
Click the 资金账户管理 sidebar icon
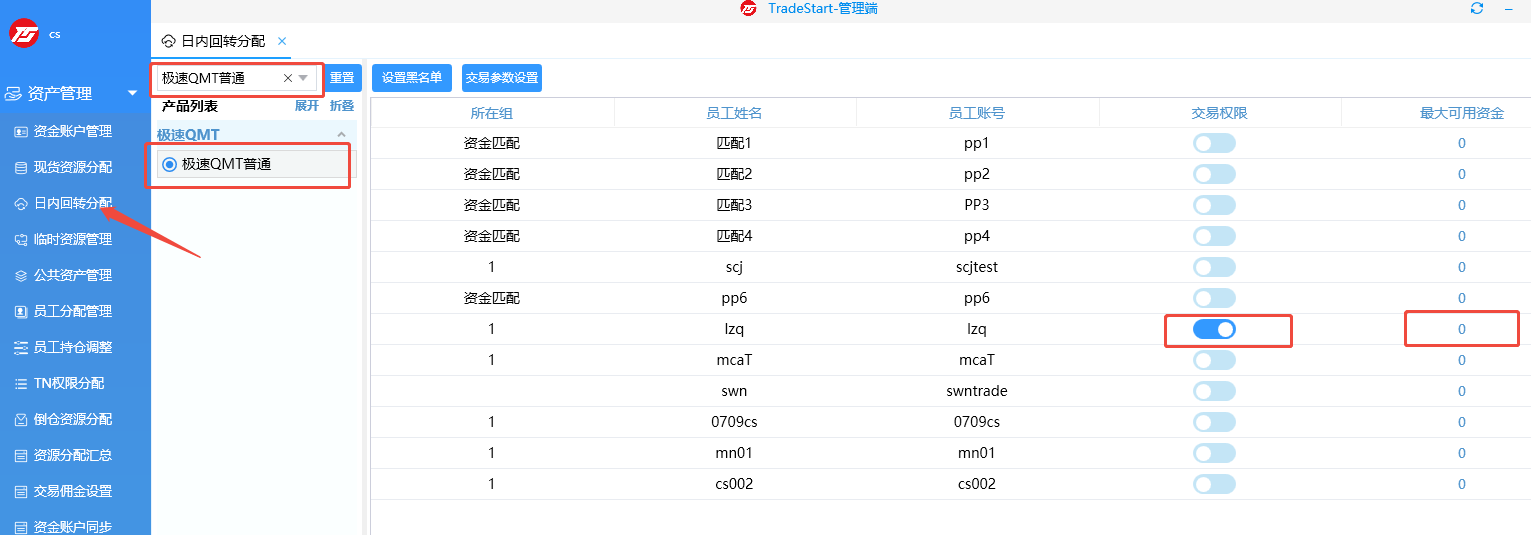21,131
